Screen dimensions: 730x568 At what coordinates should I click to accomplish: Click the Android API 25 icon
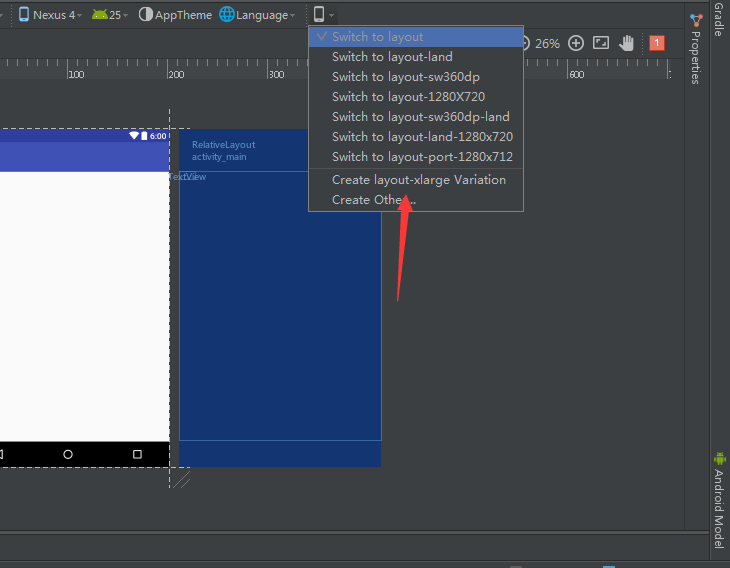point(100,15)
